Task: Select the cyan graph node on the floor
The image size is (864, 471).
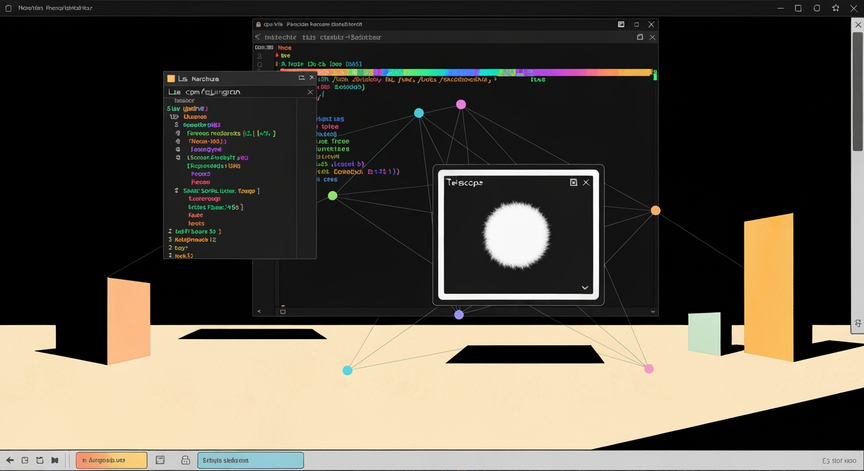Action: pyautogui.click(x=348, y=370)
